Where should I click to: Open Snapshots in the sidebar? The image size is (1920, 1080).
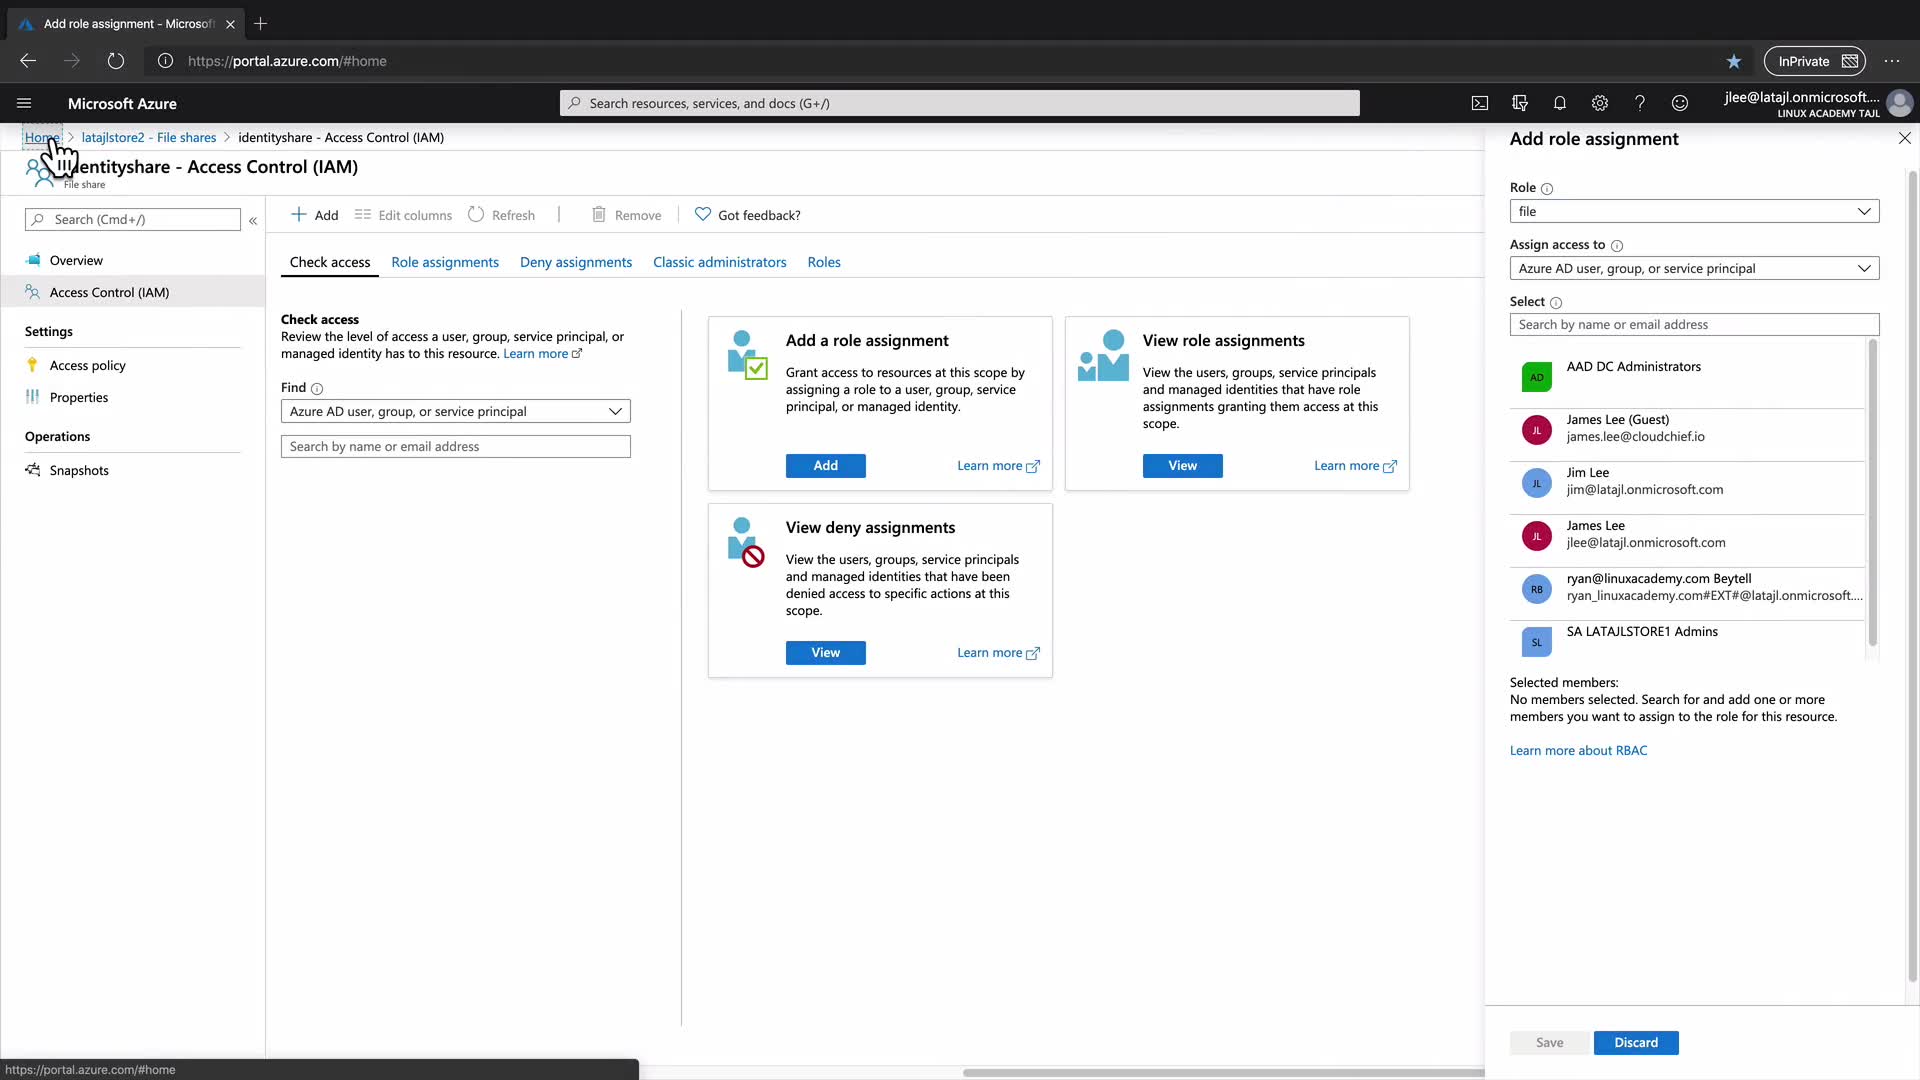[x=79, y=470]
